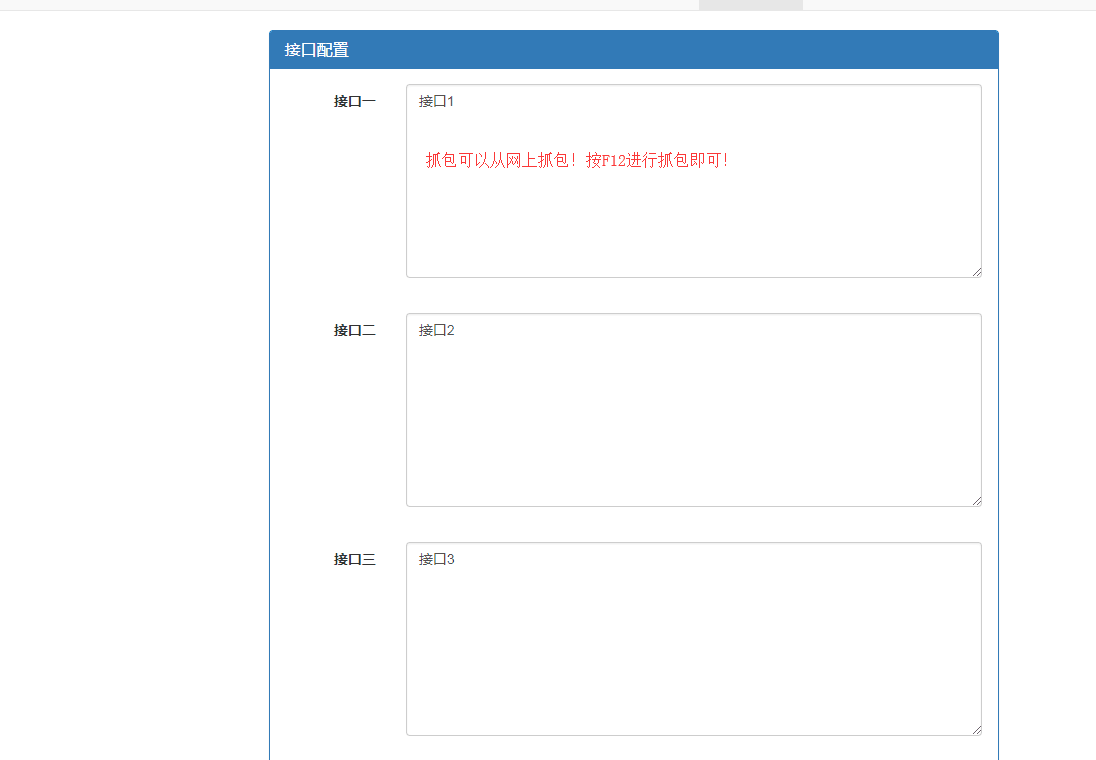
Task: Click the 接口三 field label
Action: pos(354,560)
